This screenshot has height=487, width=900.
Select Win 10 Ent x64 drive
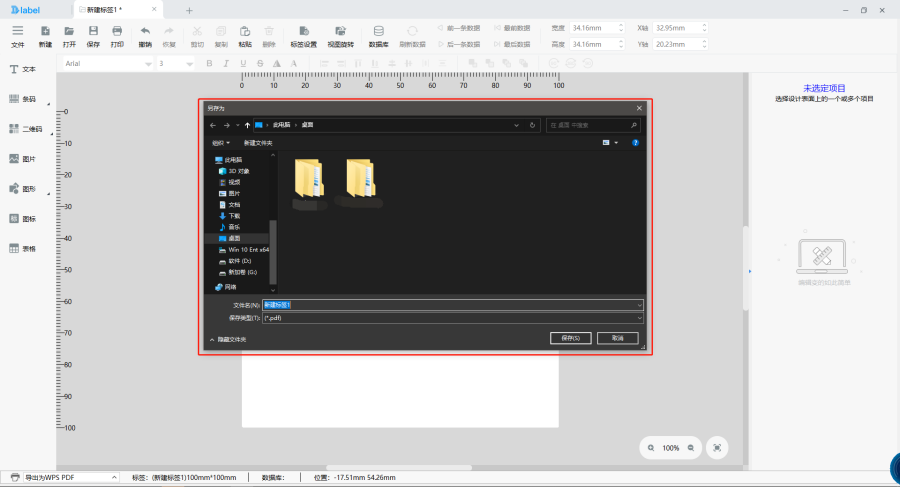point(244,250)
